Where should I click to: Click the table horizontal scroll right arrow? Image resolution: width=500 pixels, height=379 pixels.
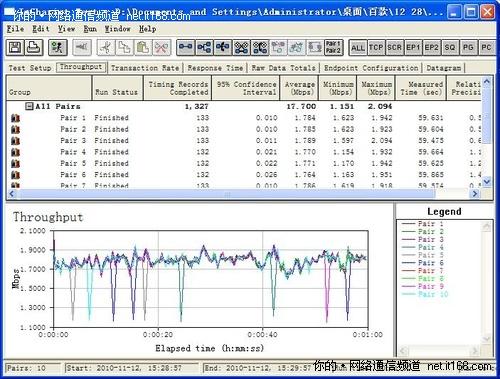475,194
